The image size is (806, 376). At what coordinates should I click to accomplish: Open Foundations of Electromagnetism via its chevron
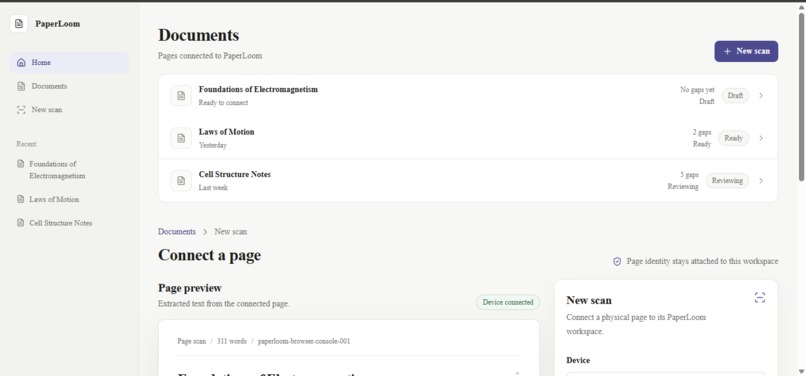(761, 96)
